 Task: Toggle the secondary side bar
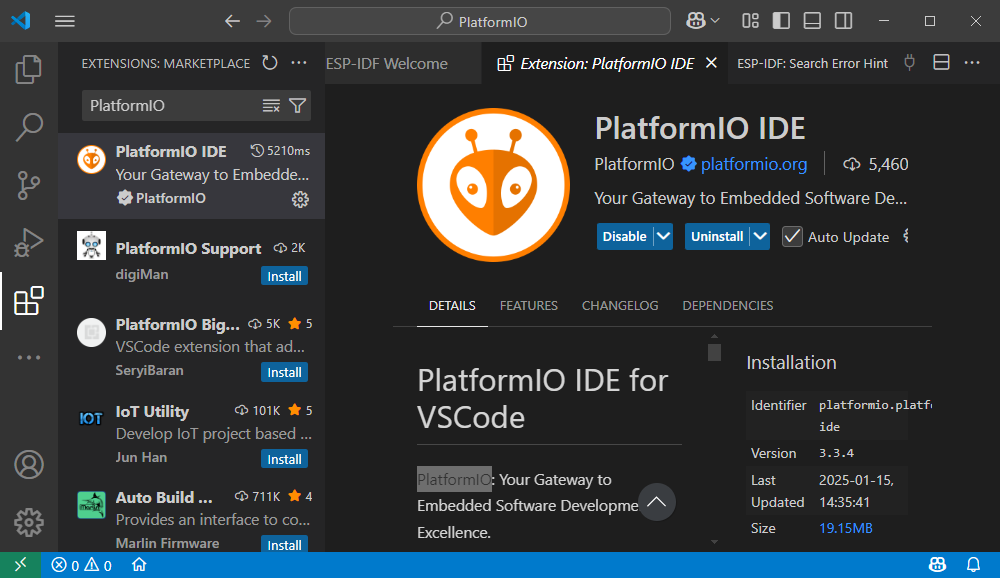click(843, 21)
